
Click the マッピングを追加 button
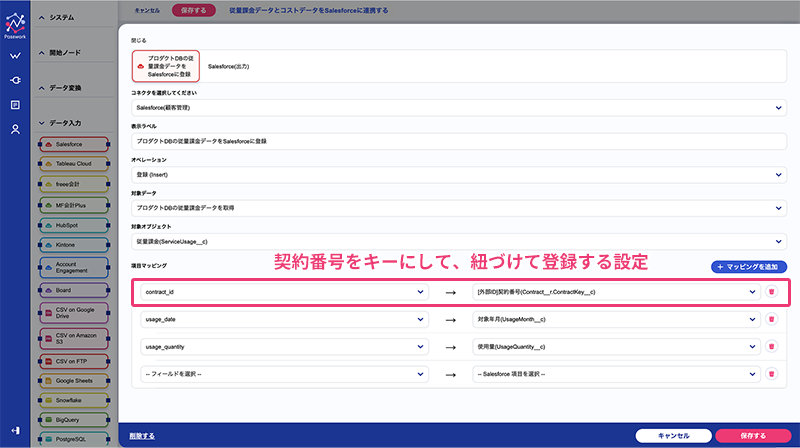pyautogui.click(x=748, y=267)
